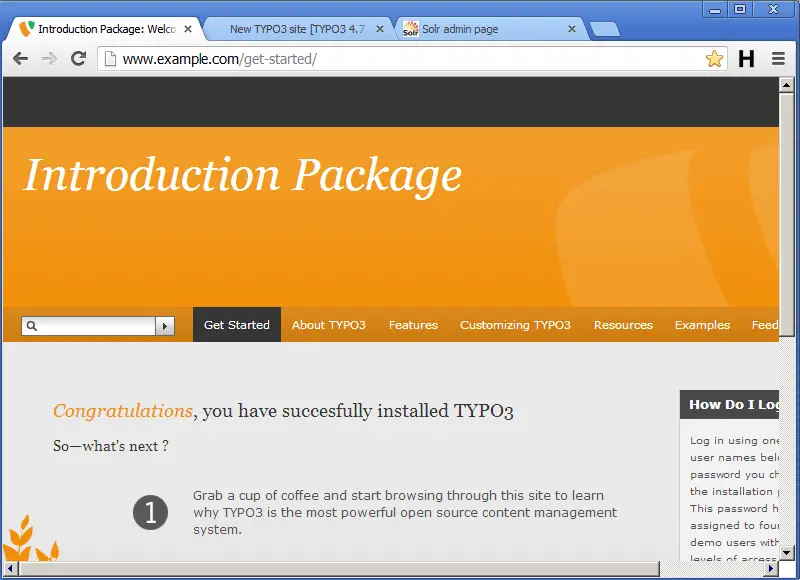Click the H extension icon

point(746,59)
